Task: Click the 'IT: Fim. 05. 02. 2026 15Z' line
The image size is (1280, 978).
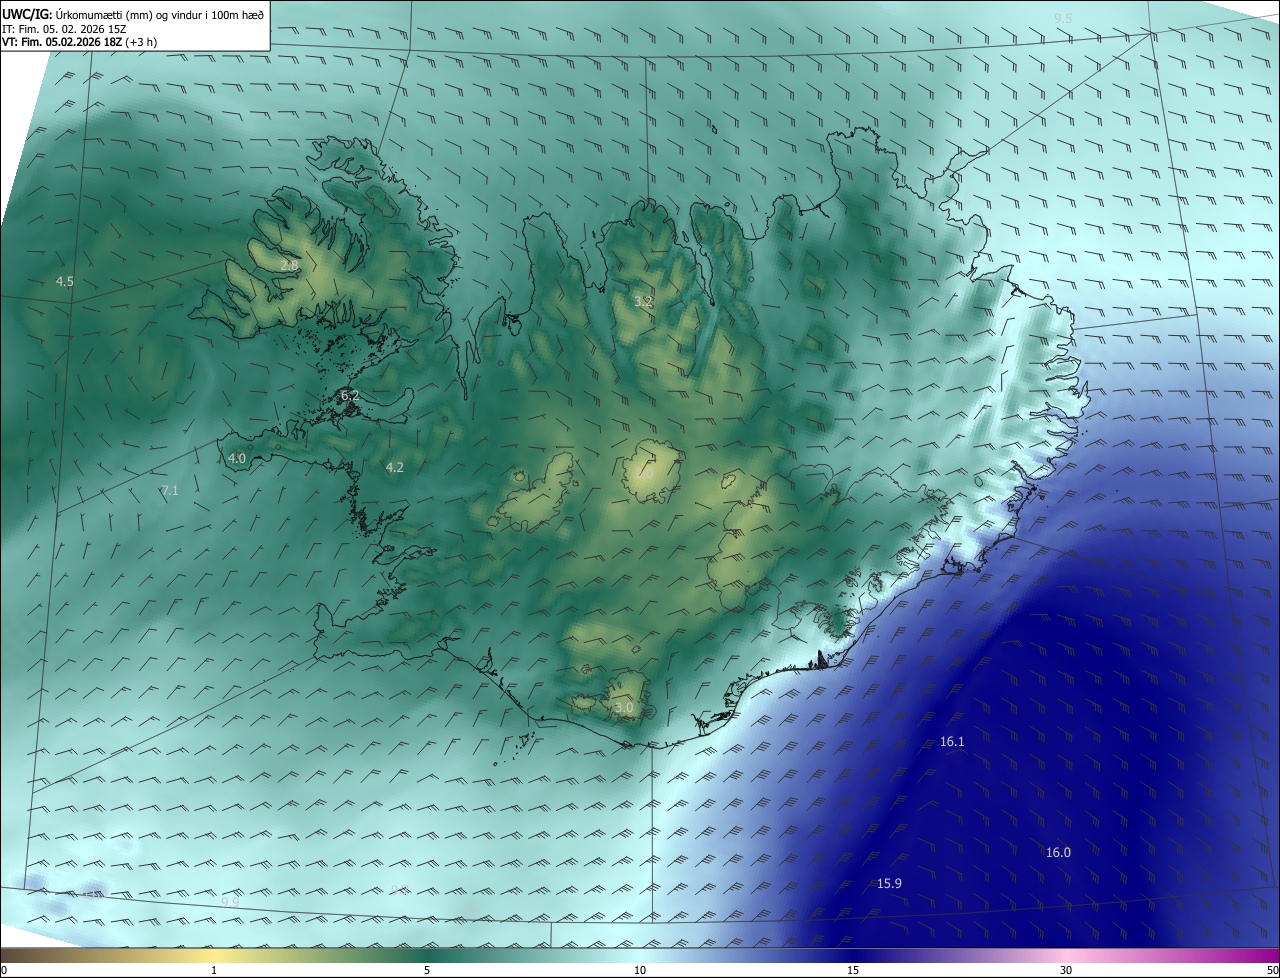Action: tap(64, 28)
